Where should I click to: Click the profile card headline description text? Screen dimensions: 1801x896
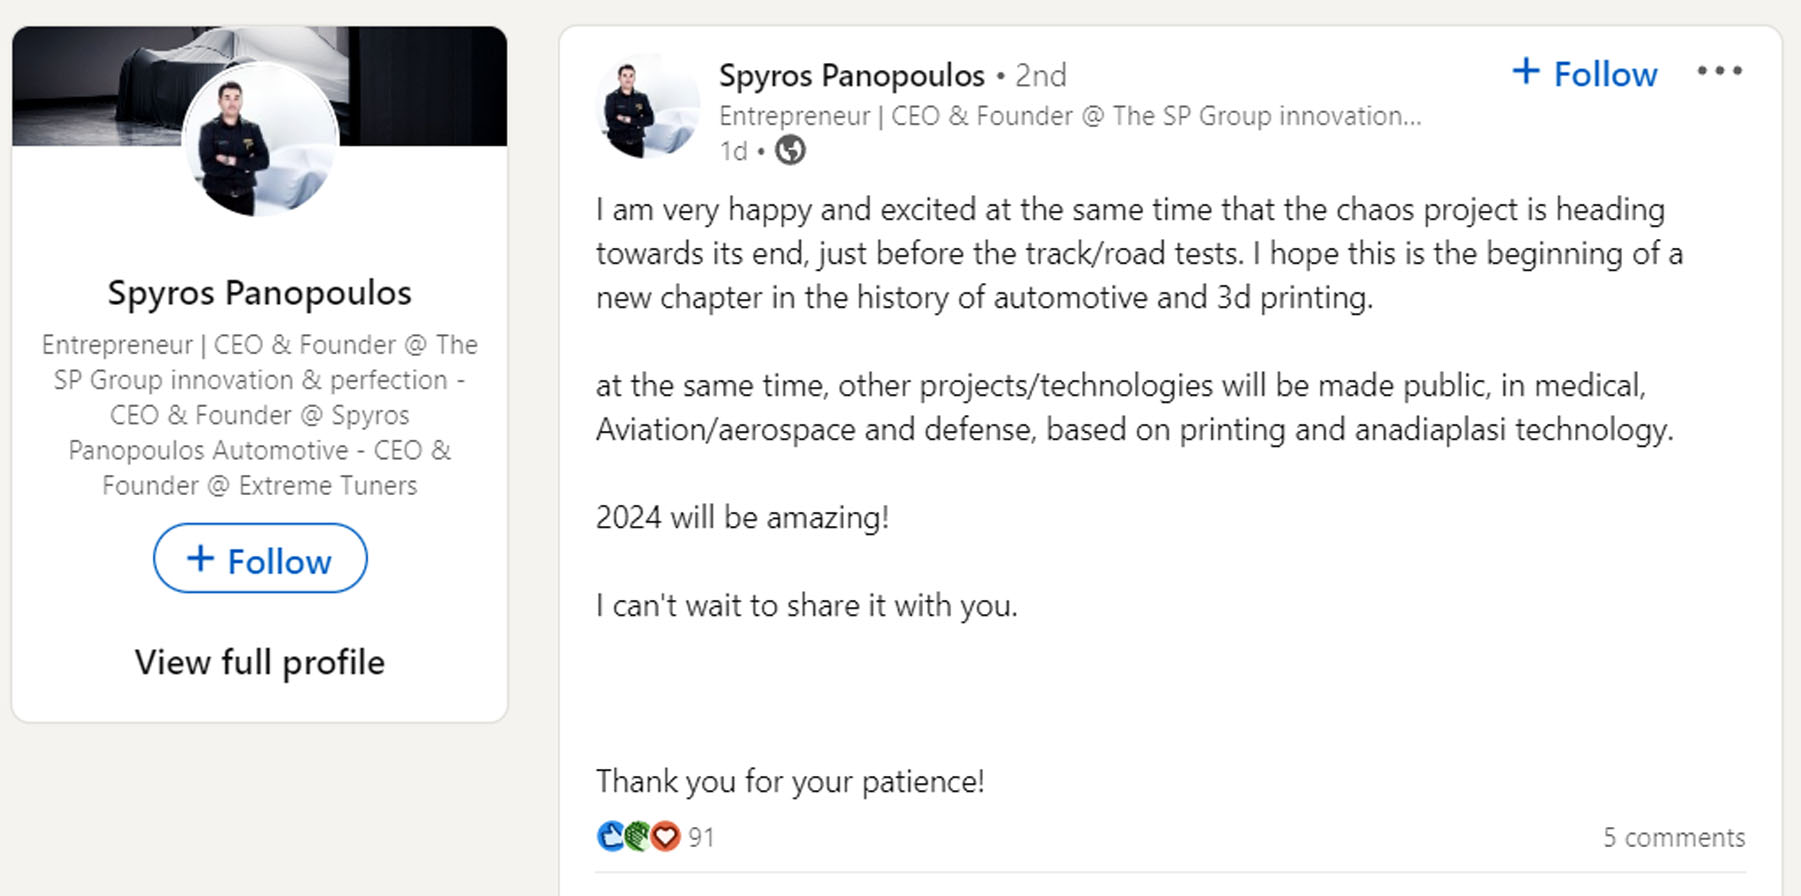260,415
